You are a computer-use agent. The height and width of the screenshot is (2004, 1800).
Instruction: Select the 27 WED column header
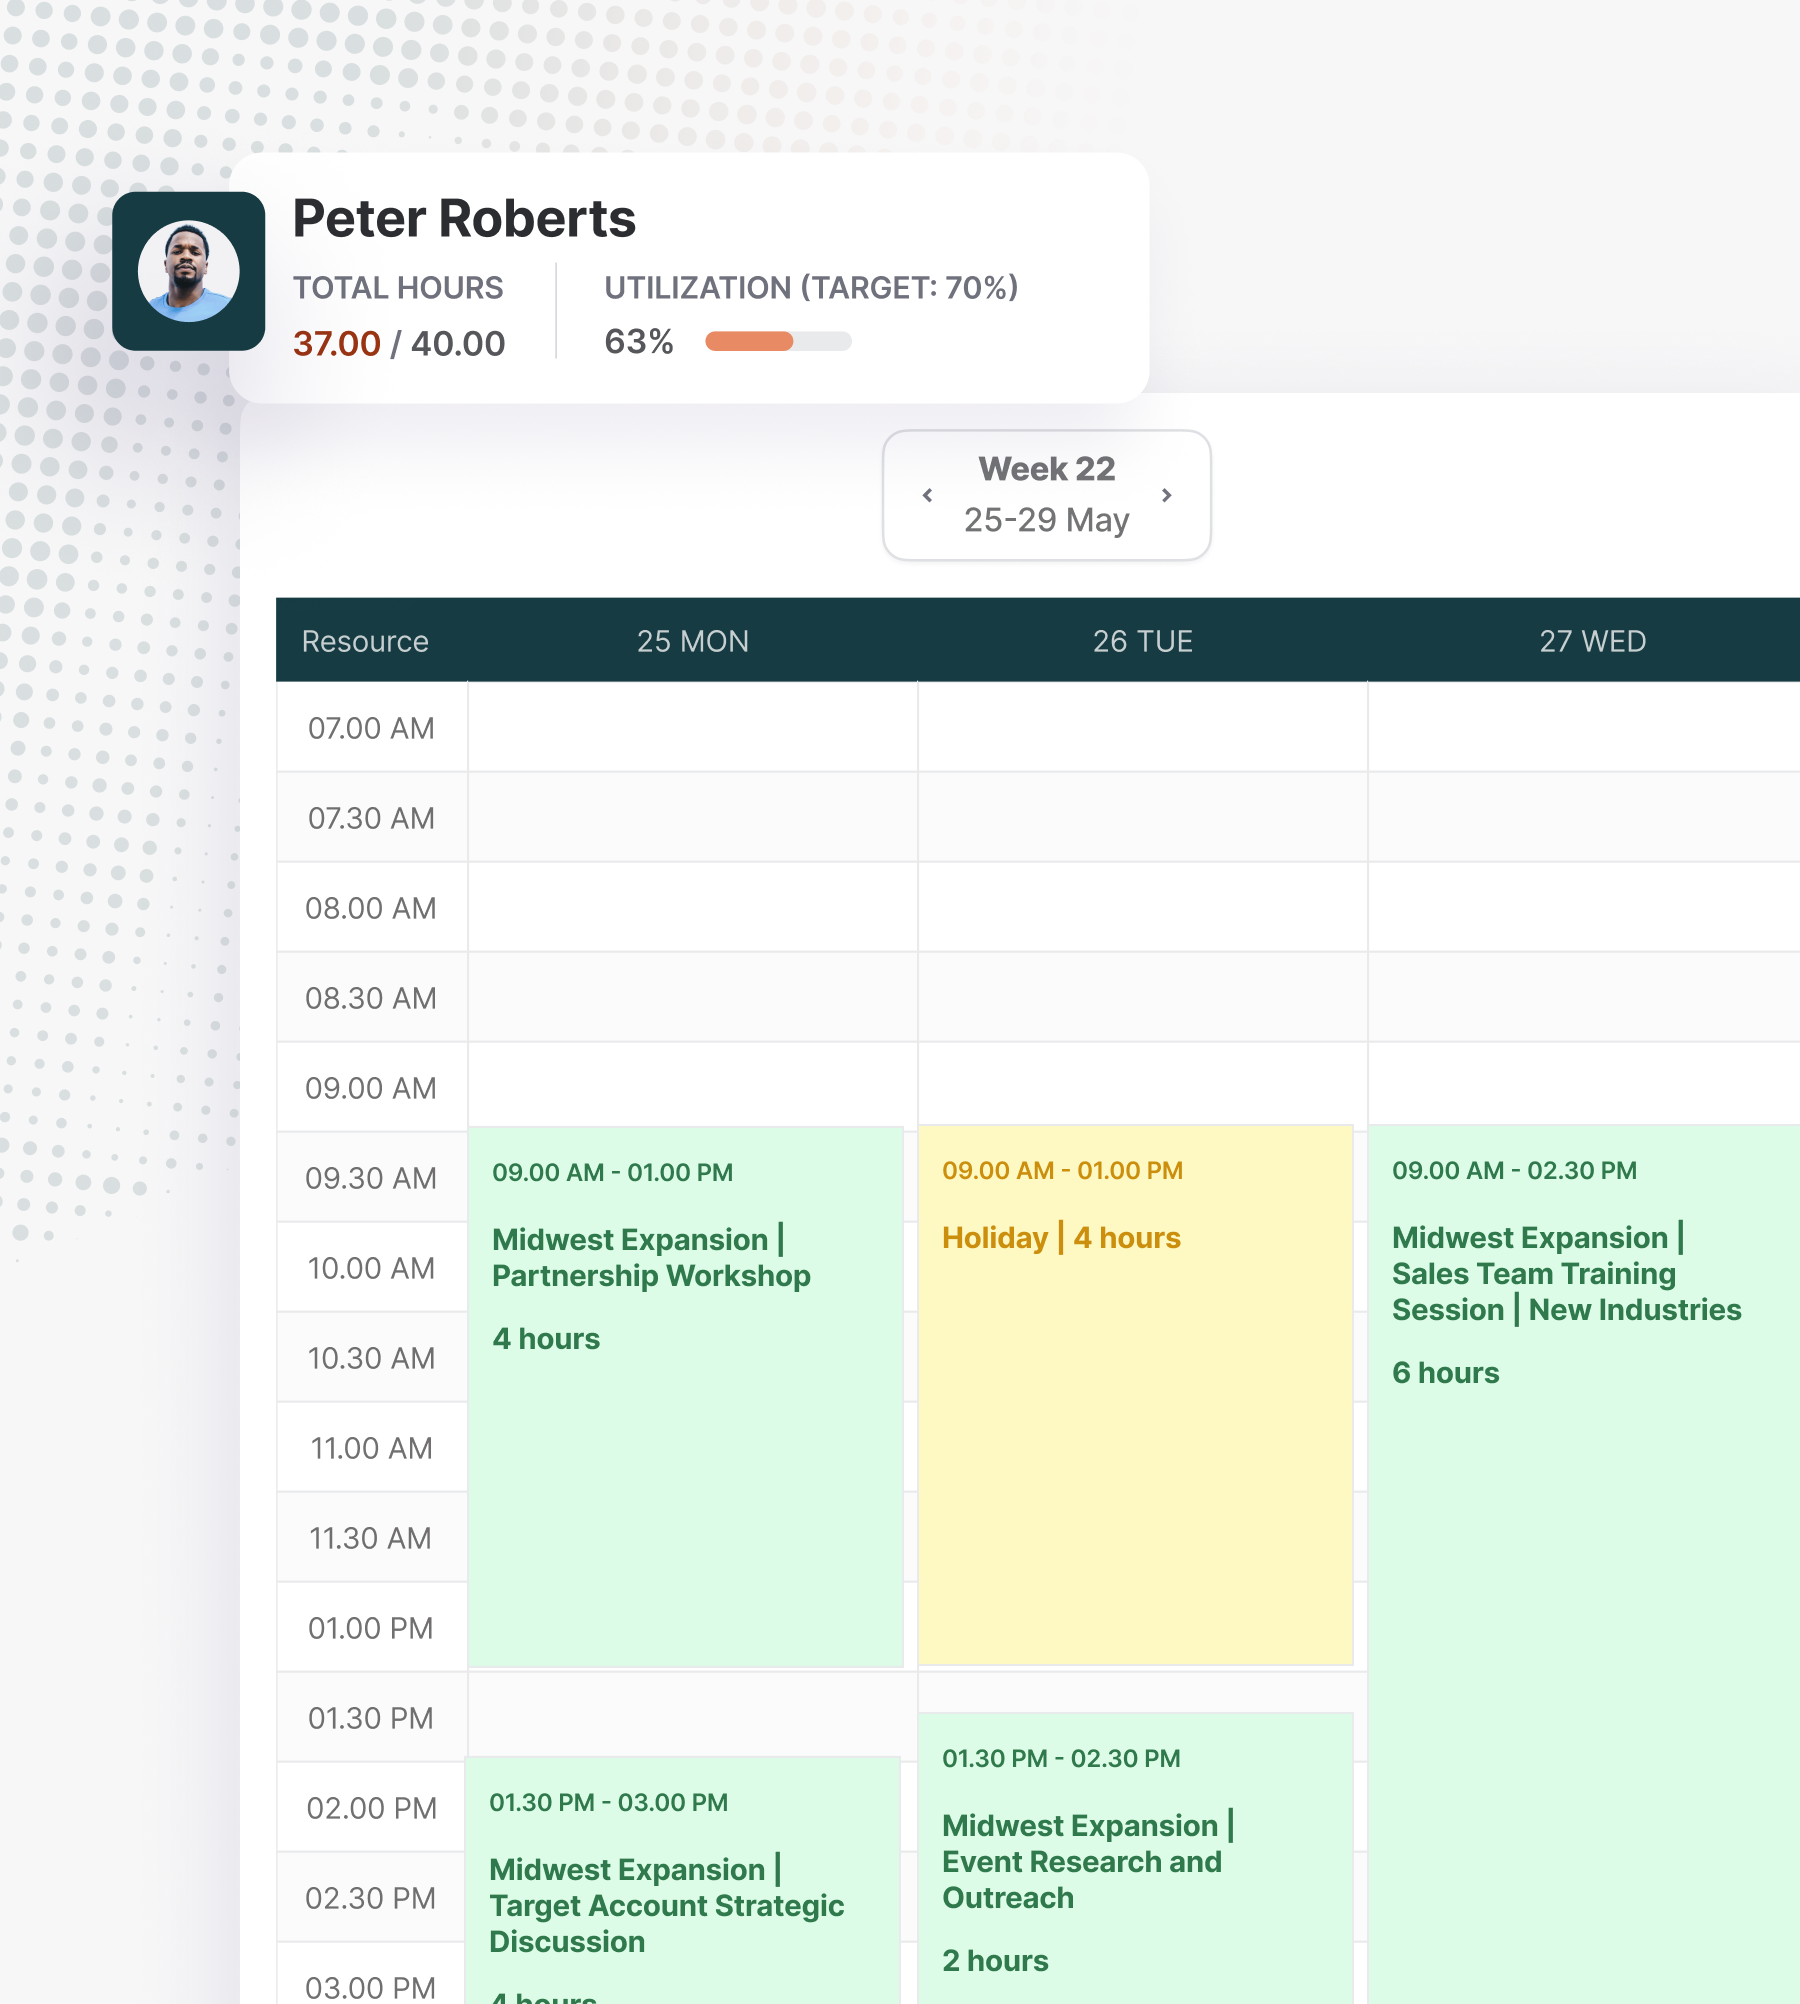1592,641
